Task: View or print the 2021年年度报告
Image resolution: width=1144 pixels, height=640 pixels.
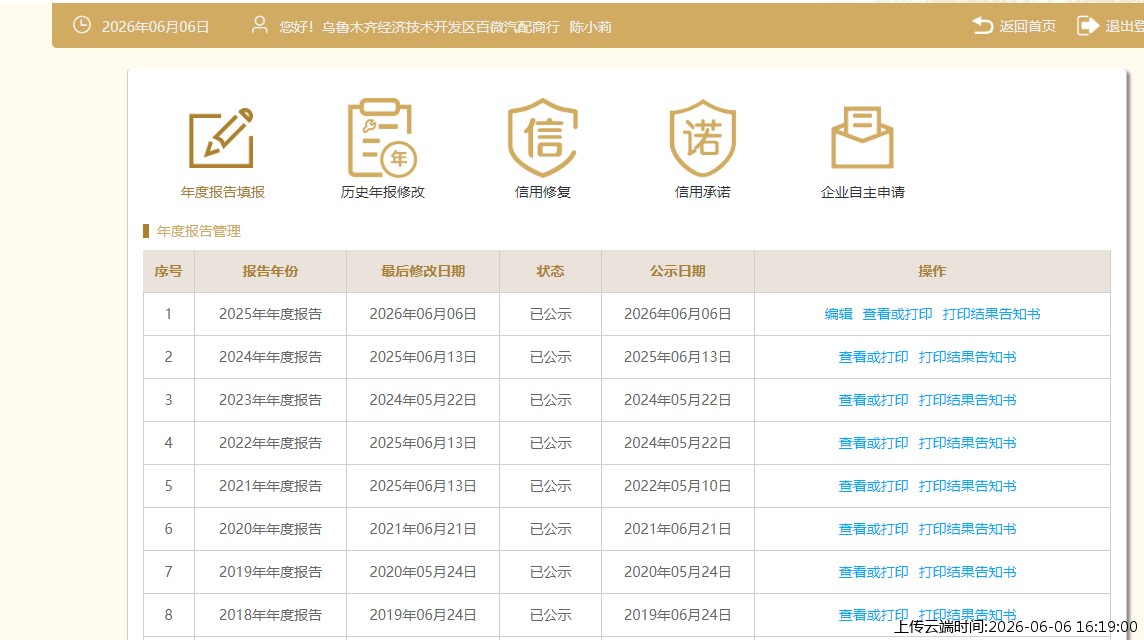Action: click(x=873, y=486)
